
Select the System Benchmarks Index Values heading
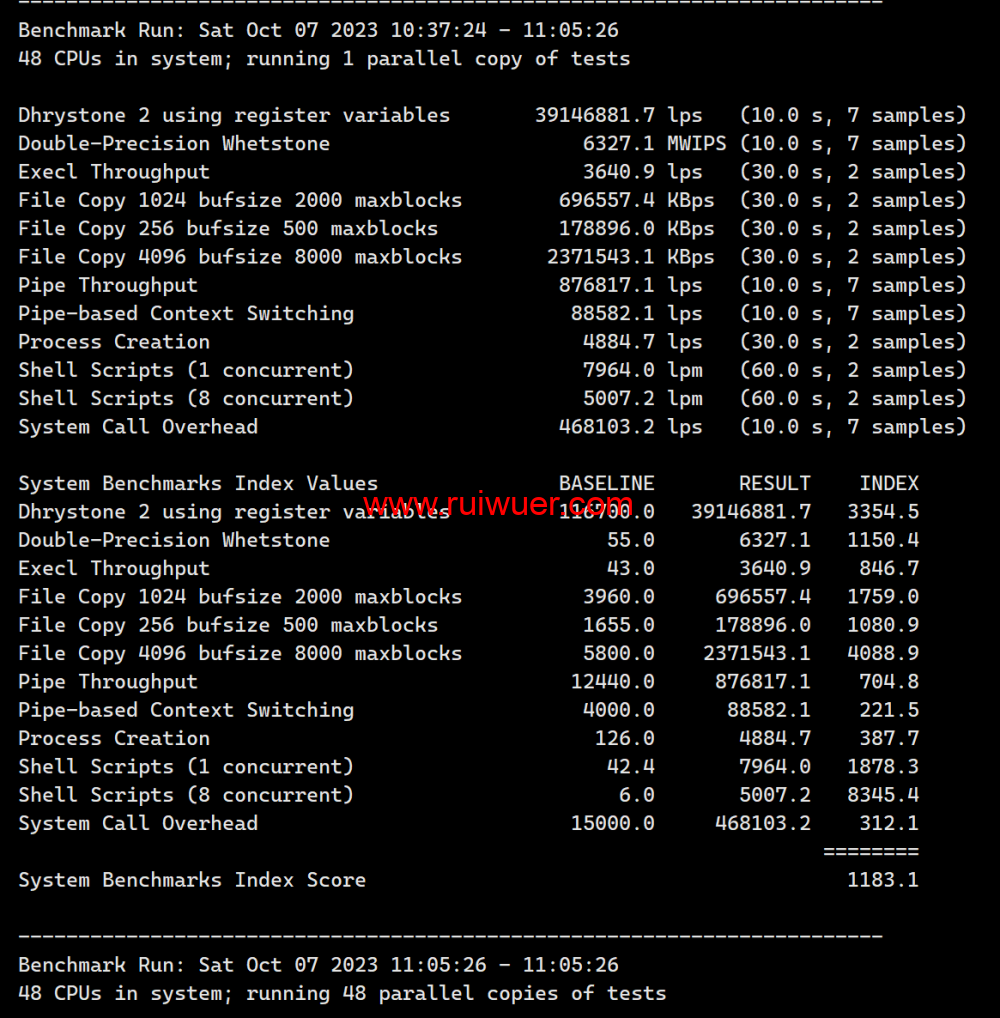click(x=198, y=483)
